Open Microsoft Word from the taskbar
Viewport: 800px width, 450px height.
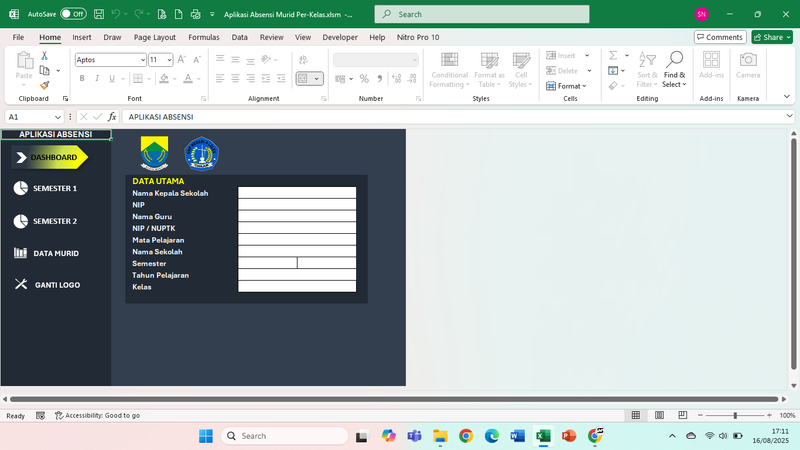518,436
